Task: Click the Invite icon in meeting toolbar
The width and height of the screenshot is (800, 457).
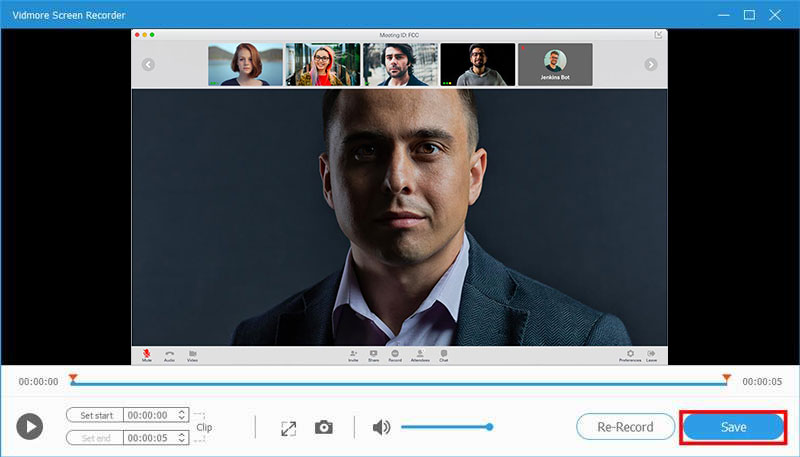Action: 353,354
